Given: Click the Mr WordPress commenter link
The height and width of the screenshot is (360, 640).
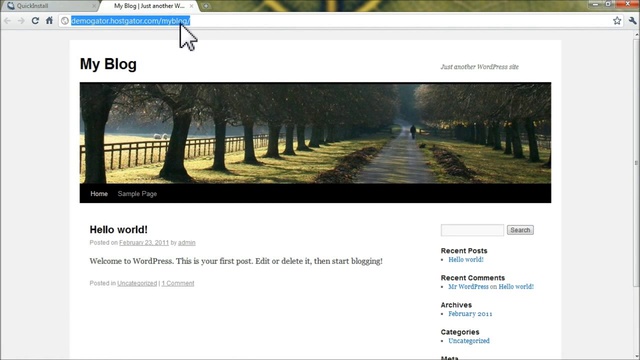Looking at the screenshot, I should tap(468, 287).
